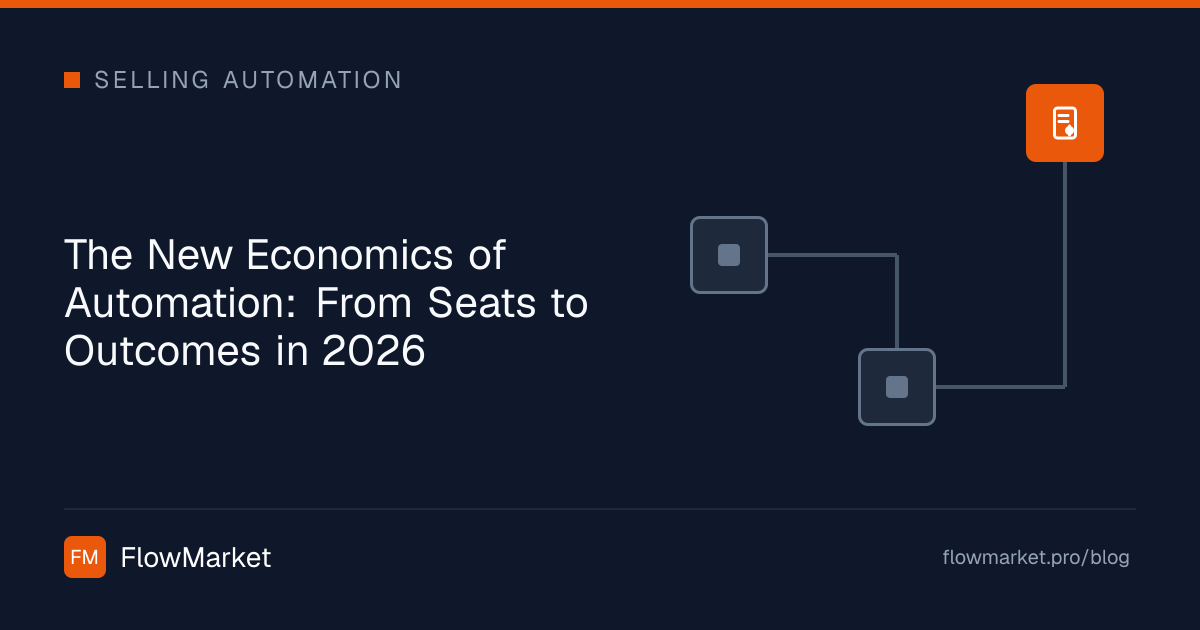Click horizontal connector leaving the upper node
The width and height of the screenshot is (1200, 630).
(832, 255)
